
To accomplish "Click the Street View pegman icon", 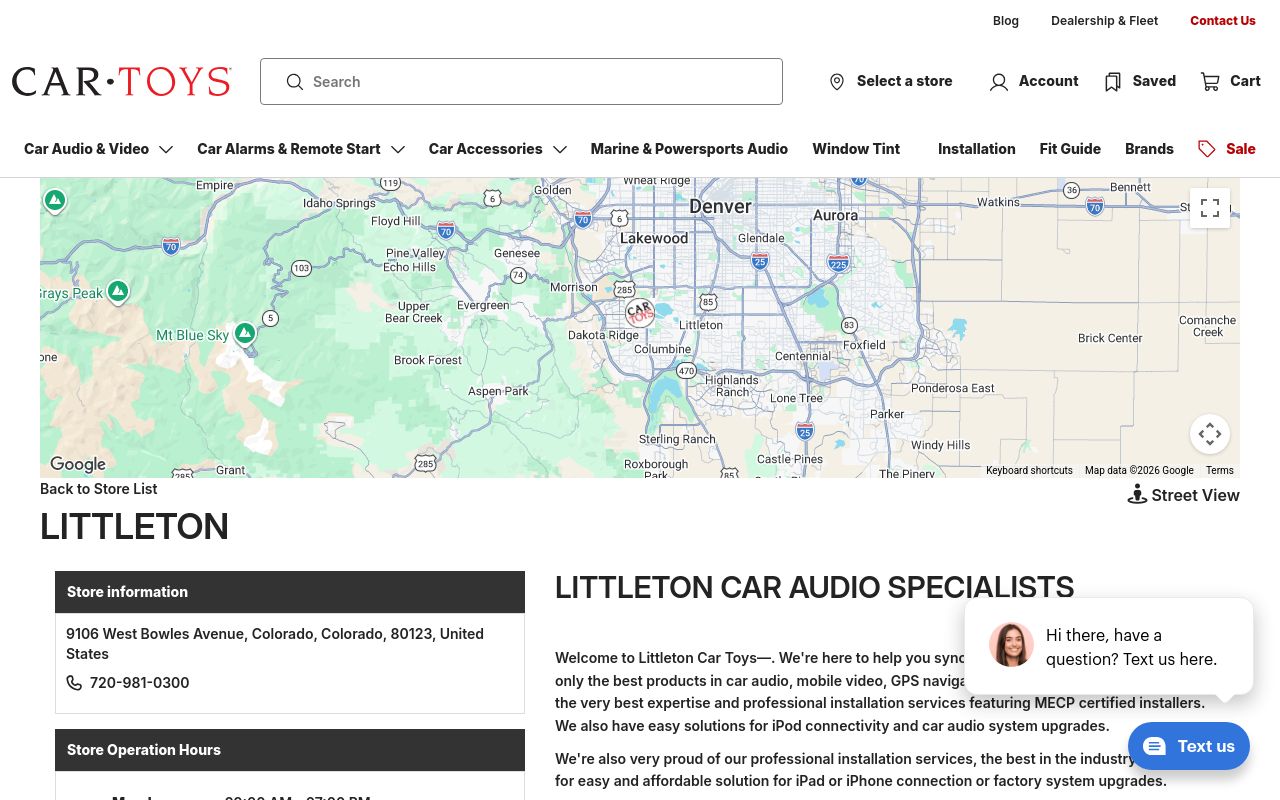I will point(1137,494).
